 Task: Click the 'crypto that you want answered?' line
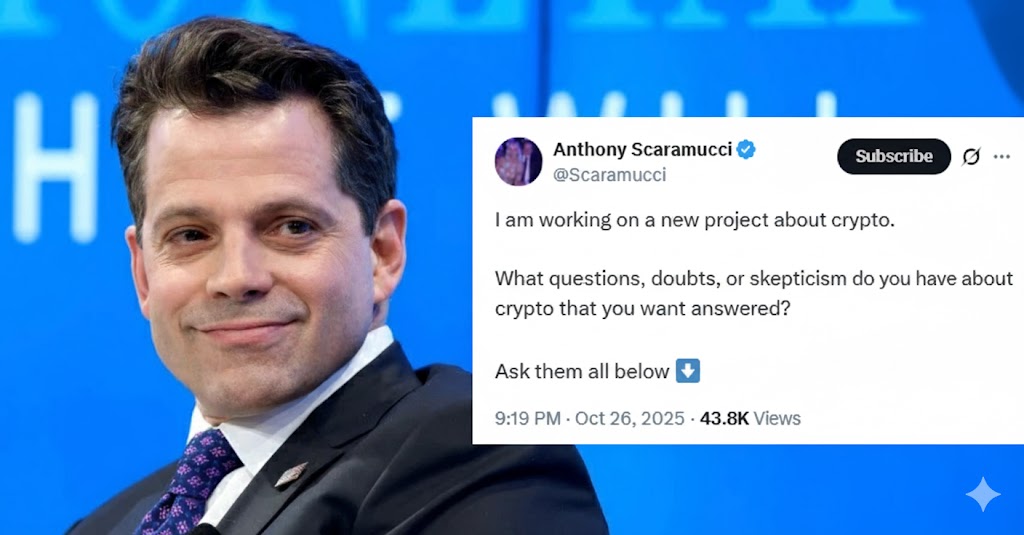pos(643,308)
